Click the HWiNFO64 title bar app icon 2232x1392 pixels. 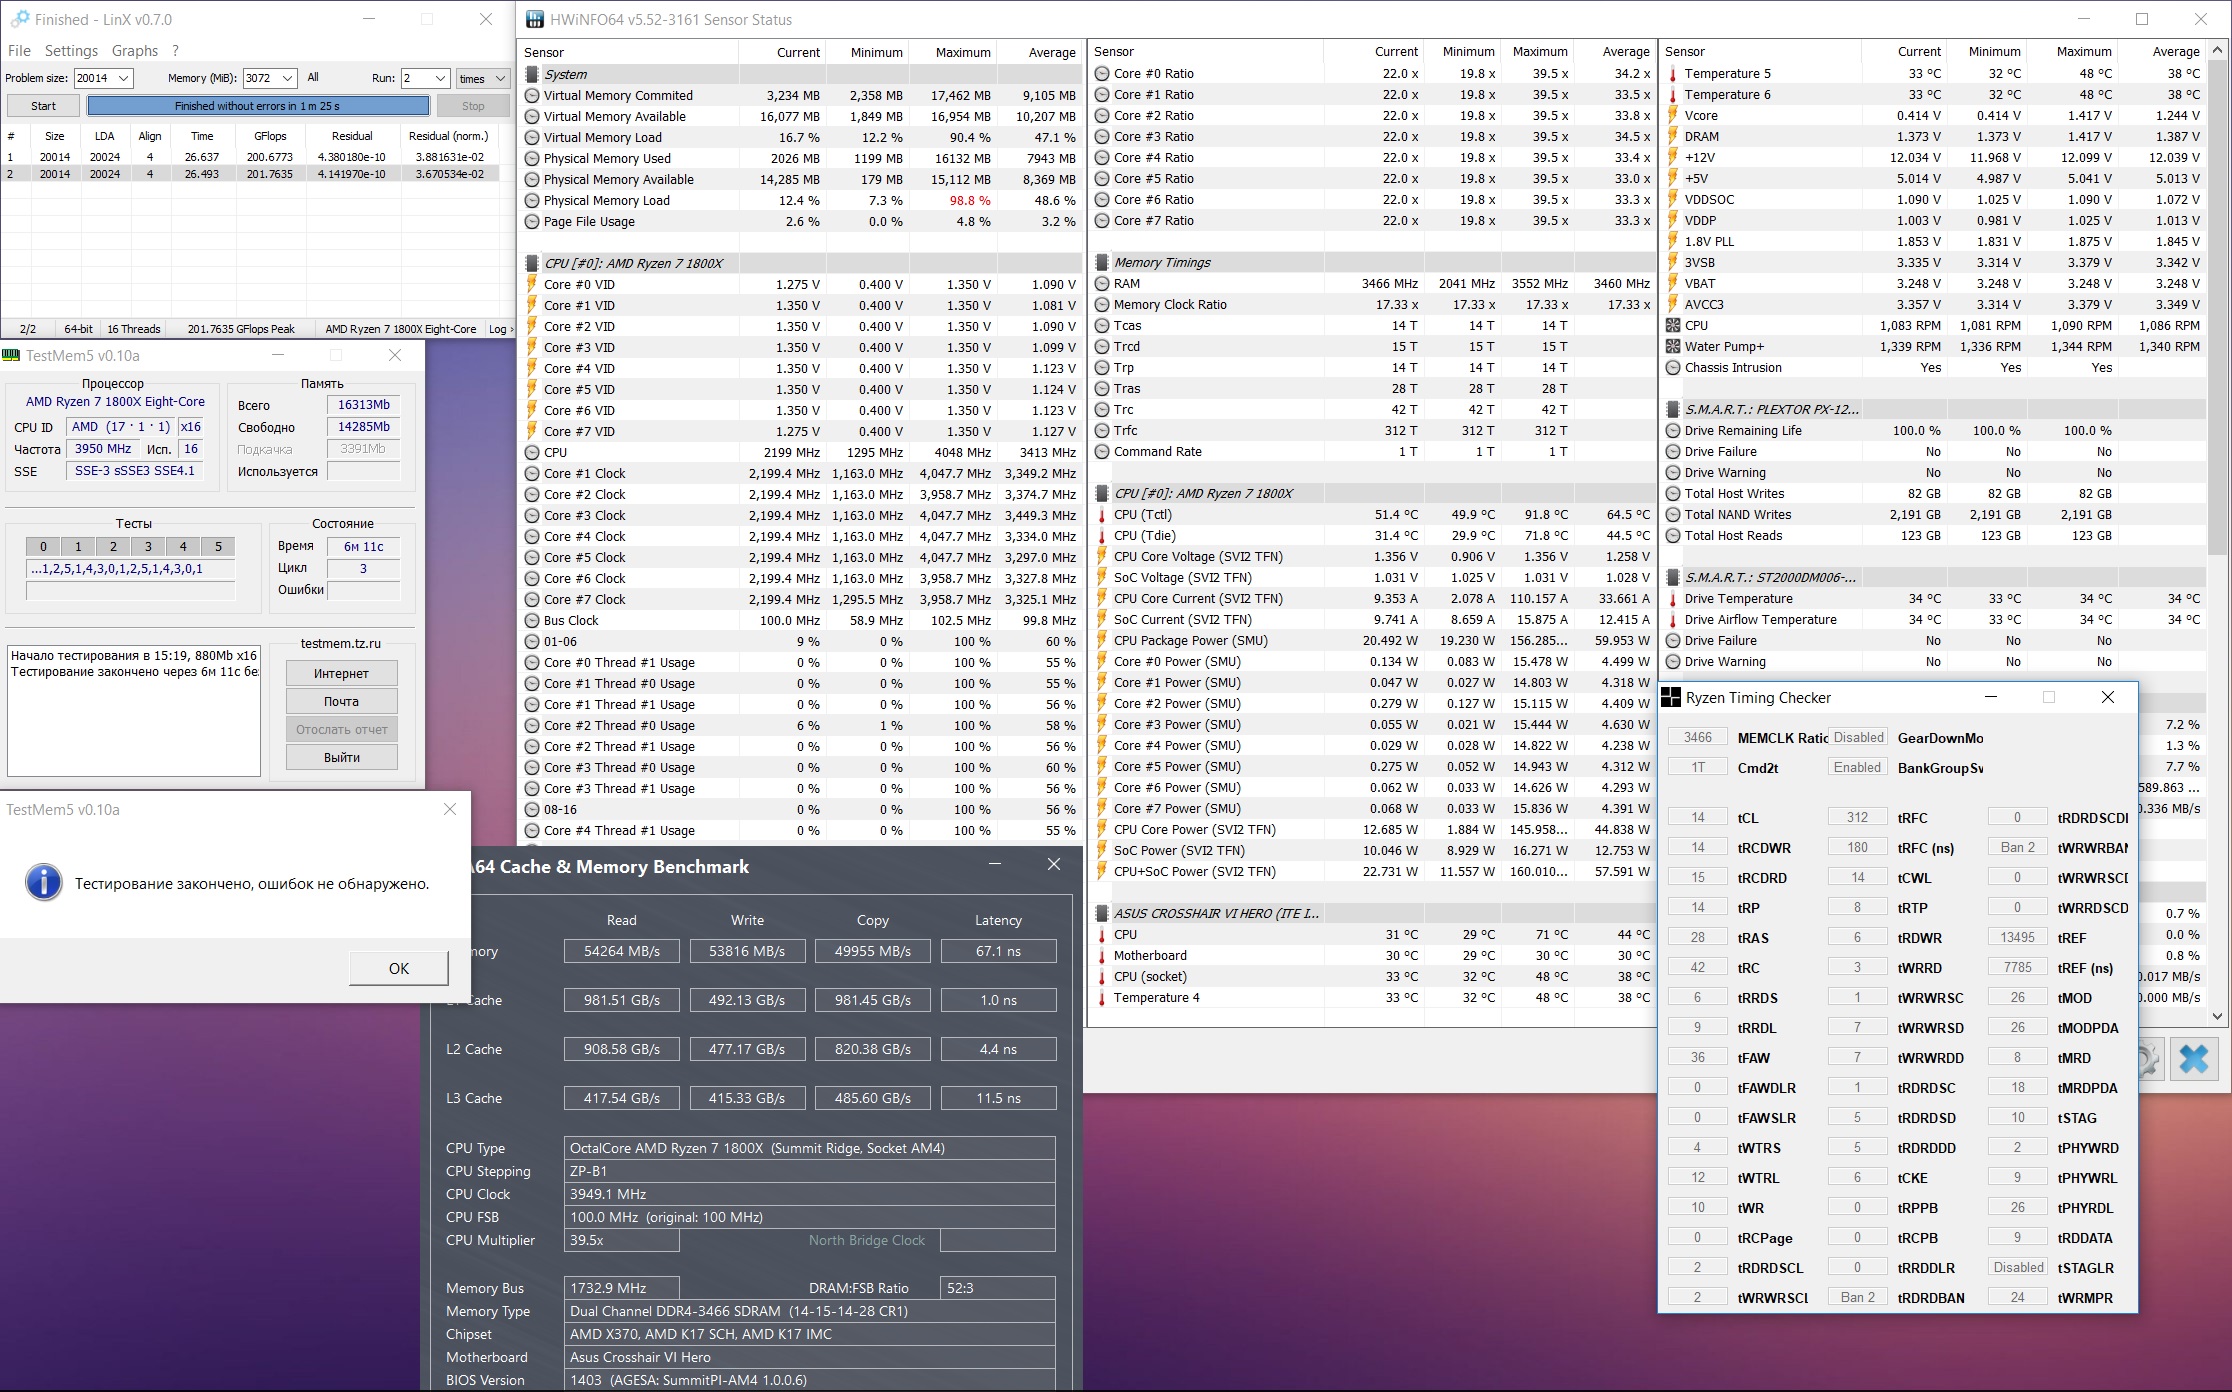pos(535,19)
